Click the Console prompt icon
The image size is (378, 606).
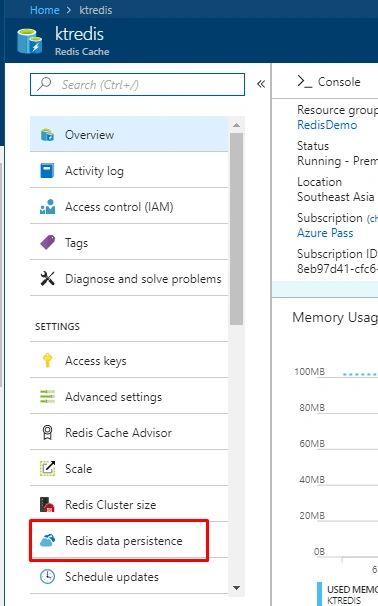click(305, 82)
